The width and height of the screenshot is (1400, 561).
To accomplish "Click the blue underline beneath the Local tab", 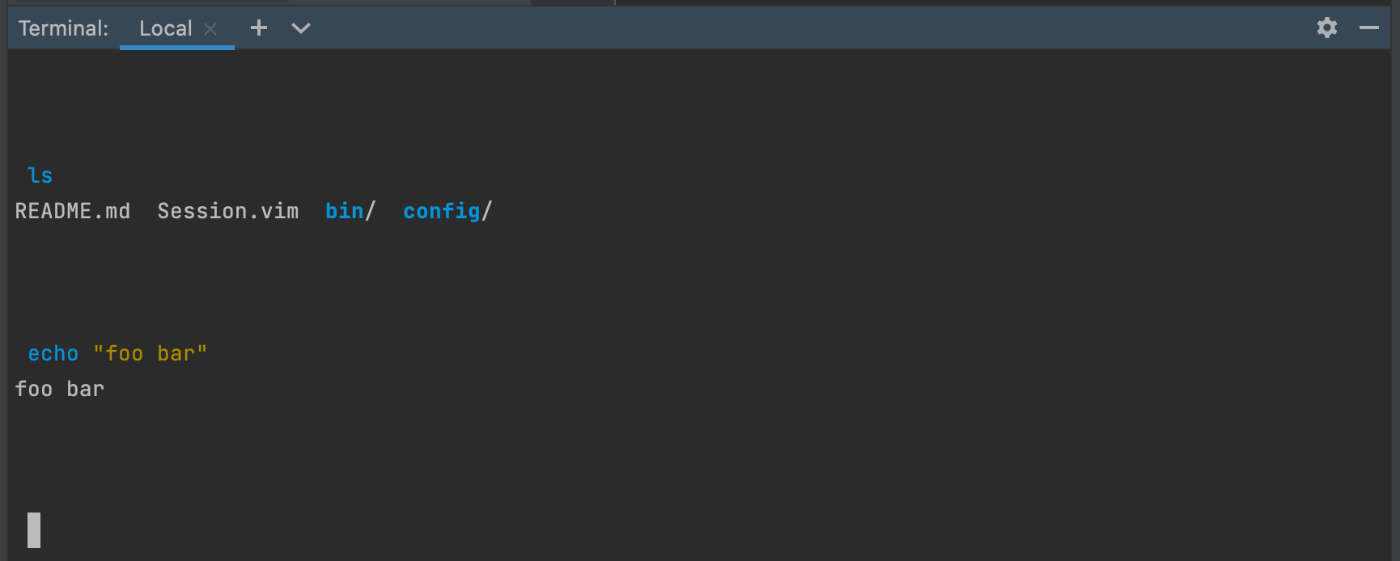I will (x=177, y=47).
